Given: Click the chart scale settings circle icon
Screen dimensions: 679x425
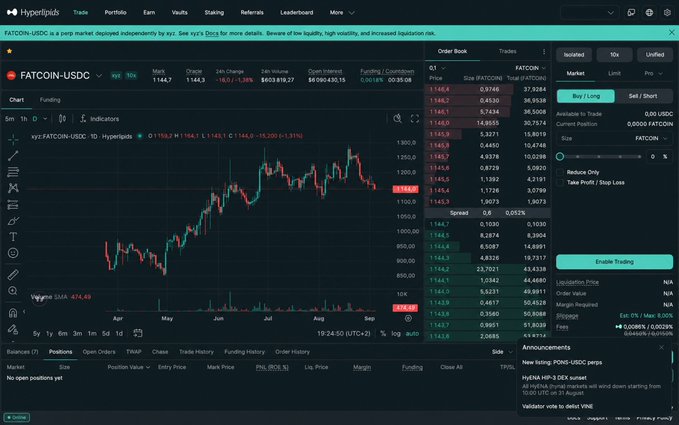Looking at the screenshot, I should [408, 318].
